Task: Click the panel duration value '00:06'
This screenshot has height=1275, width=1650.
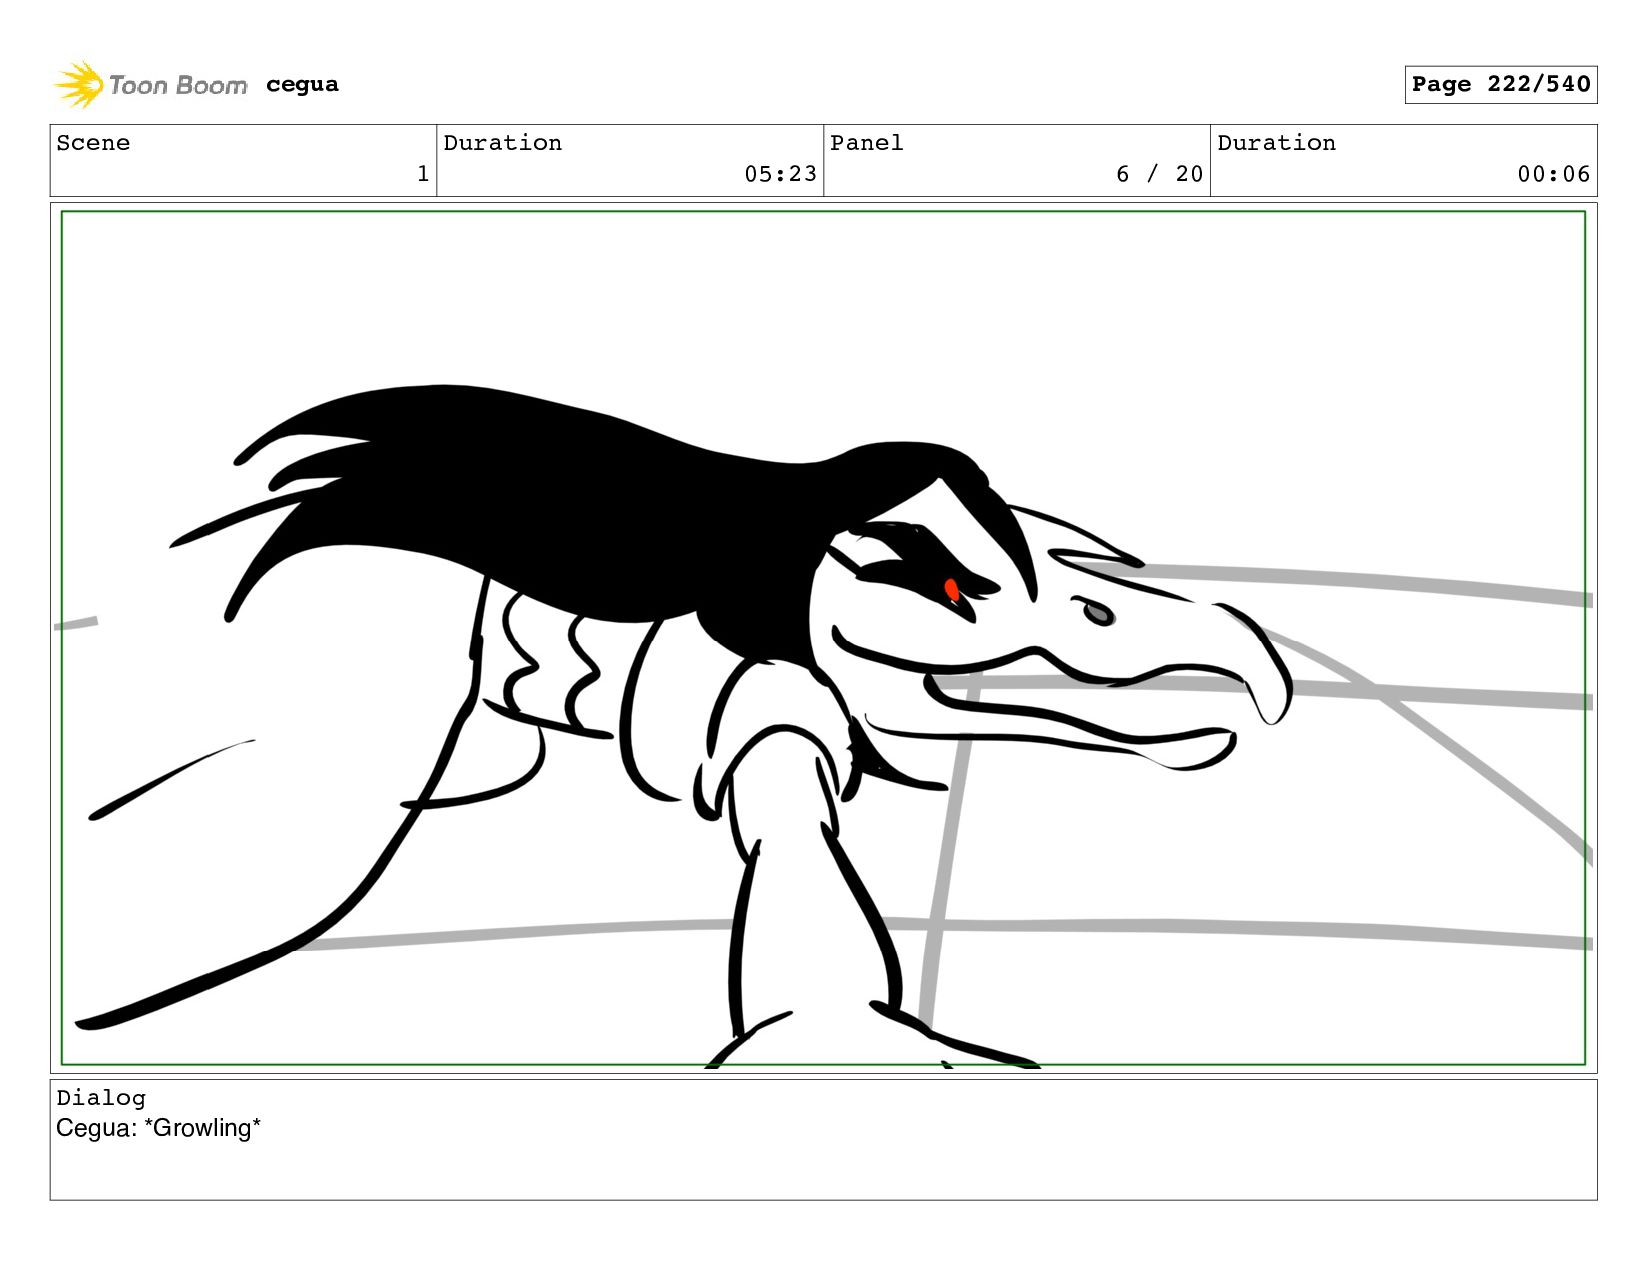Action: (1553, 174)
